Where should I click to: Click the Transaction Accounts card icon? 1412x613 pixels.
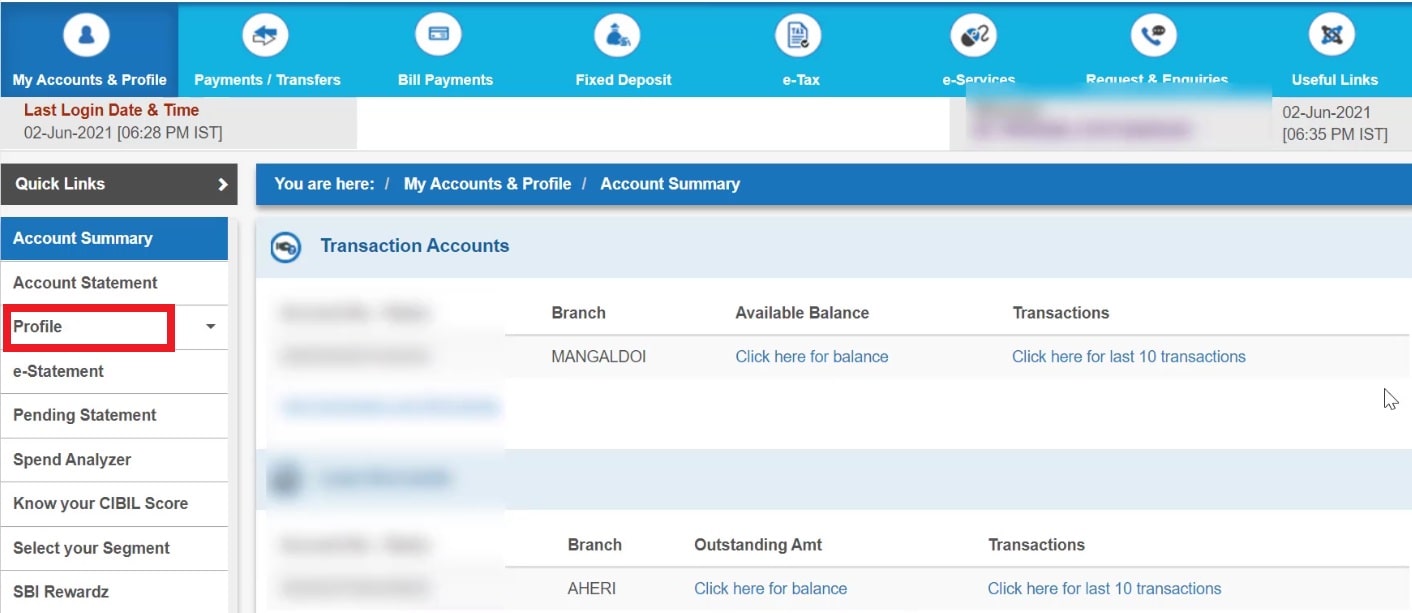[286, 246]
